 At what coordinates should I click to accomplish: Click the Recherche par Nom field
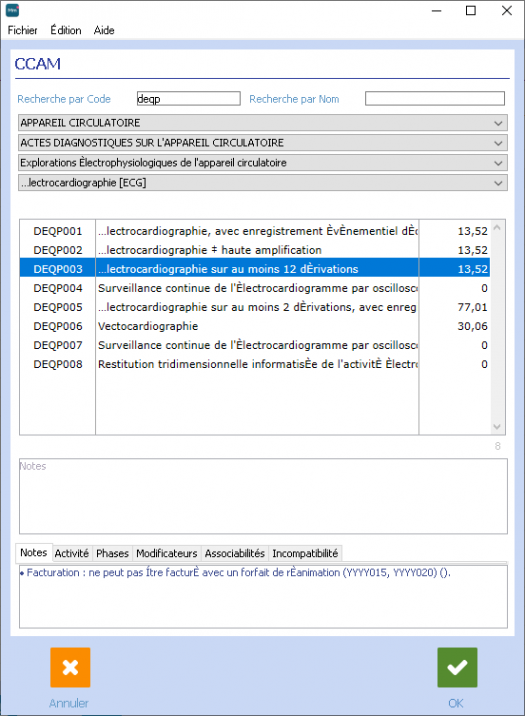click(x=435, y=99)
